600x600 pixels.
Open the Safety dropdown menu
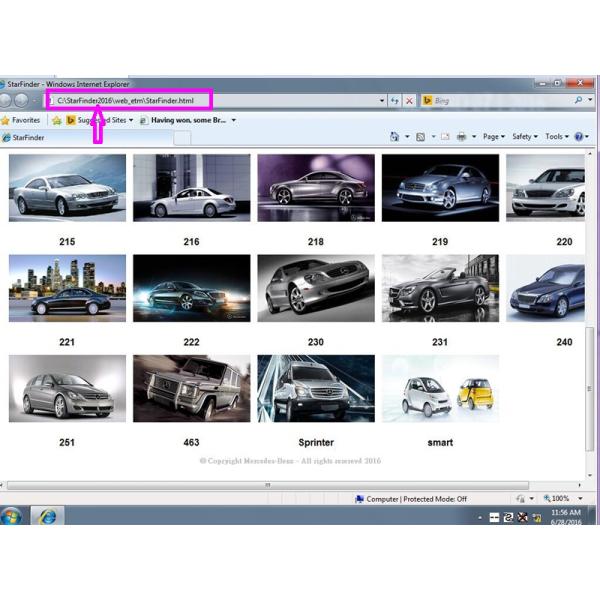pos(524,137)
